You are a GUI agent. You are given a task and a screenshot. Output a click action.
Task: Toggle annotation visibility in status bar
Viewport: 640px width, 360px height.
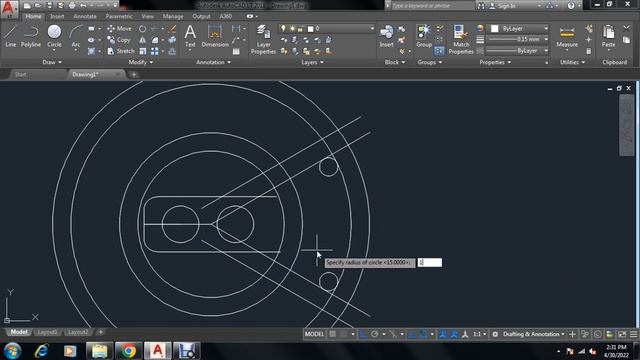click(443, 334)
